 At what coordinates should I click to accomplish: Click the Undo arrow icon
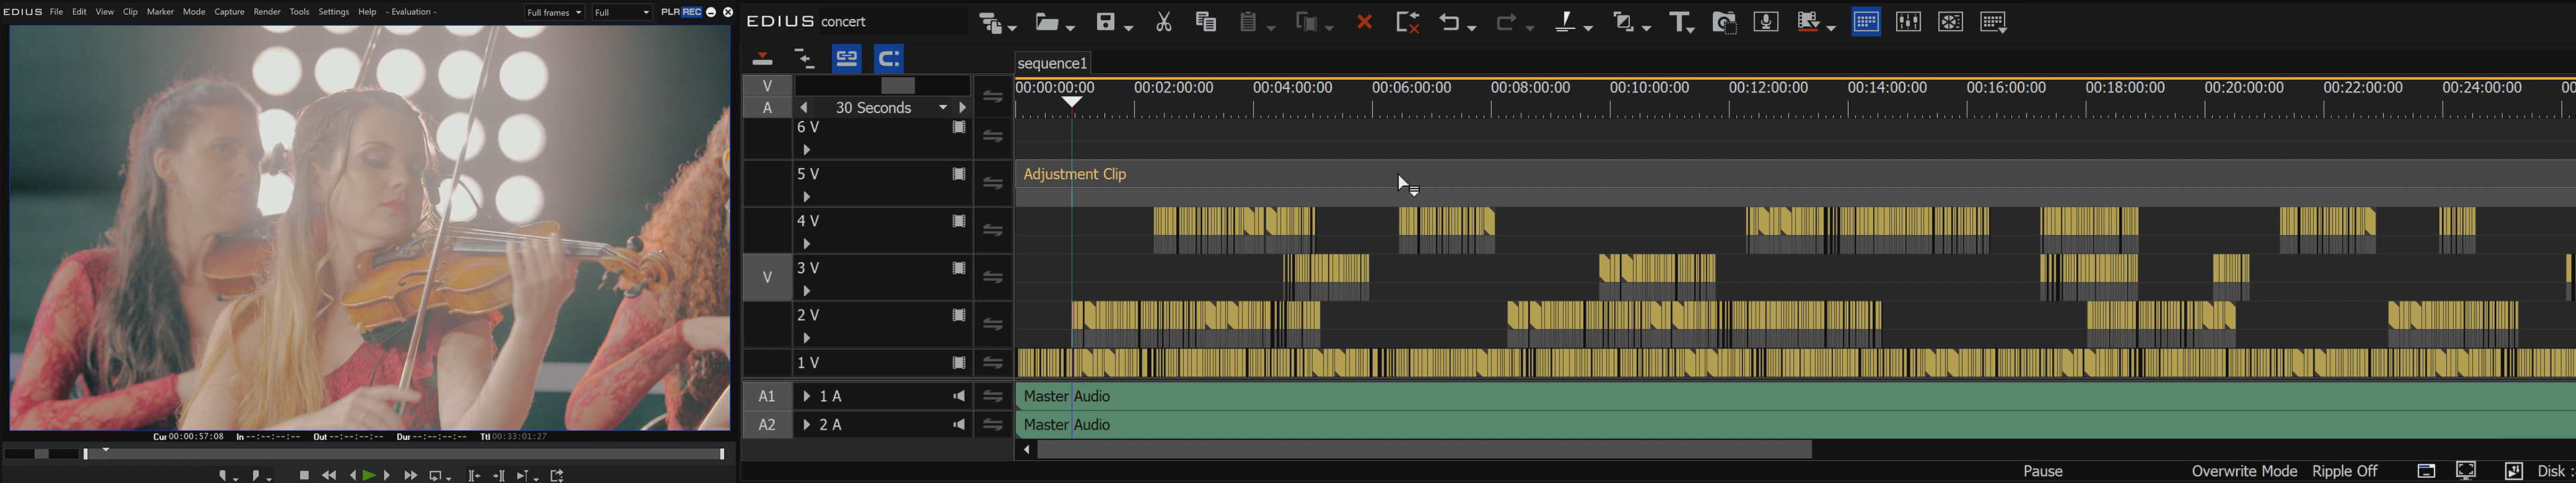coord(1450,22)
